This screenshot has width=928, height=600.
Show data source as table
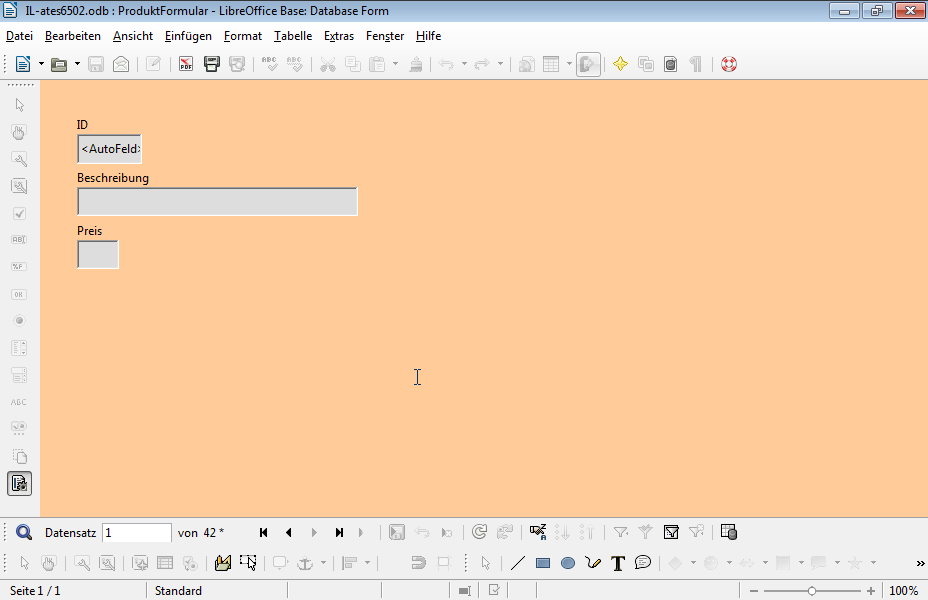pos(729,533)
